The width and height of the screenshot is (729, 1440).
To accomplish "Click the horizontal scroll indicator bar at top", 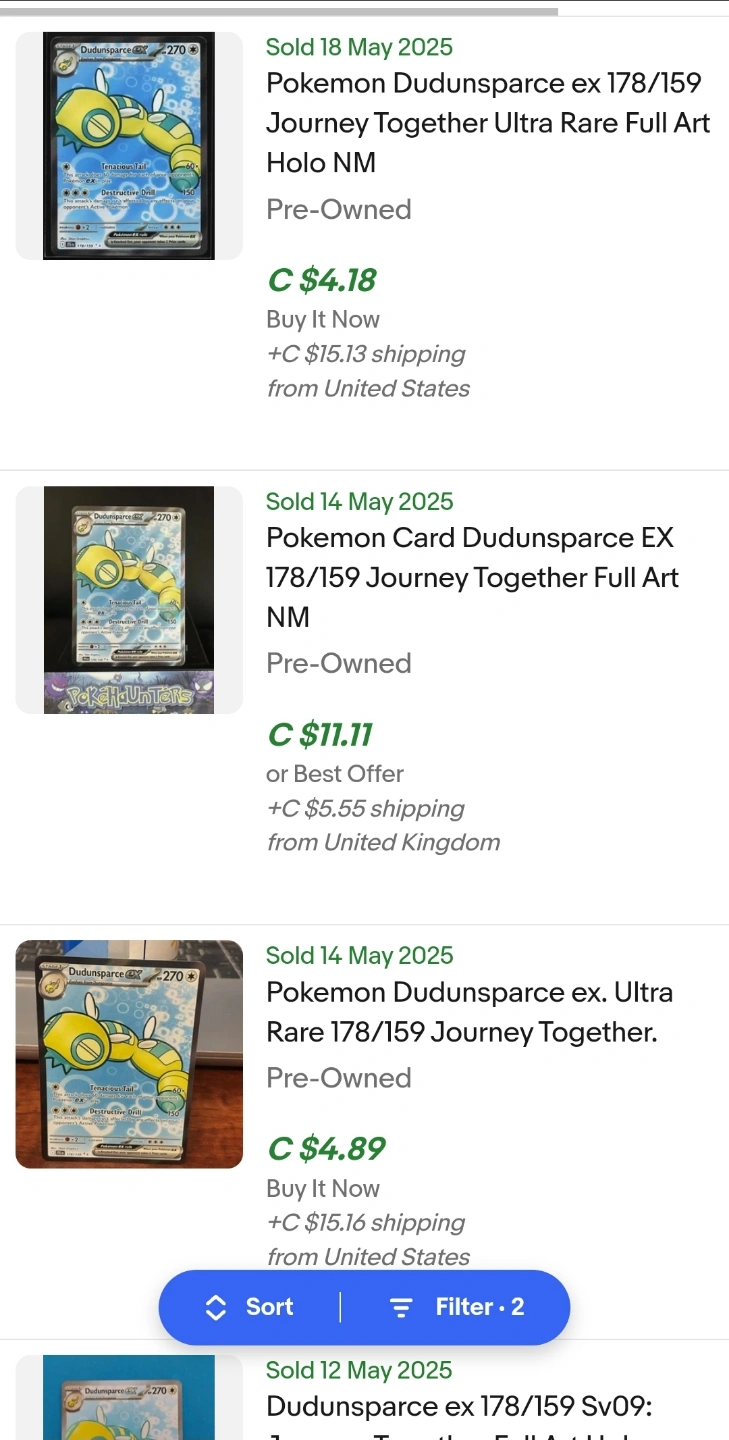I will point(279,12).
